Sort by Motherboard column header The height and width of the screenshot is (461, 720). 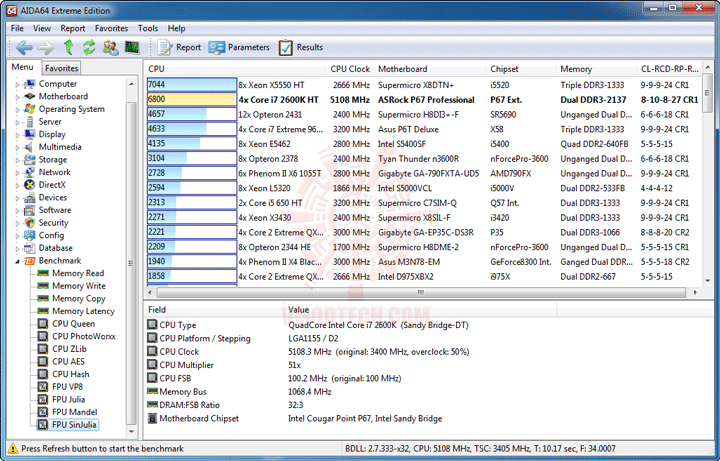(x=430, y=69)
